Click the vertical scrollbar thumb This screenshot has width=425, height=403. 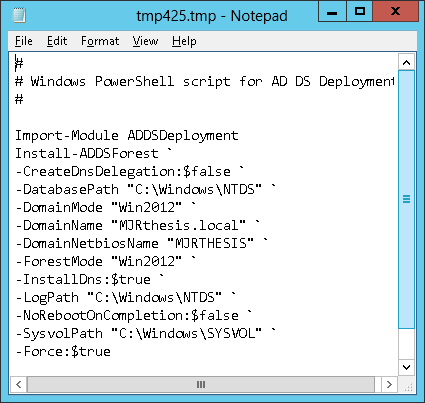[406, 199]
